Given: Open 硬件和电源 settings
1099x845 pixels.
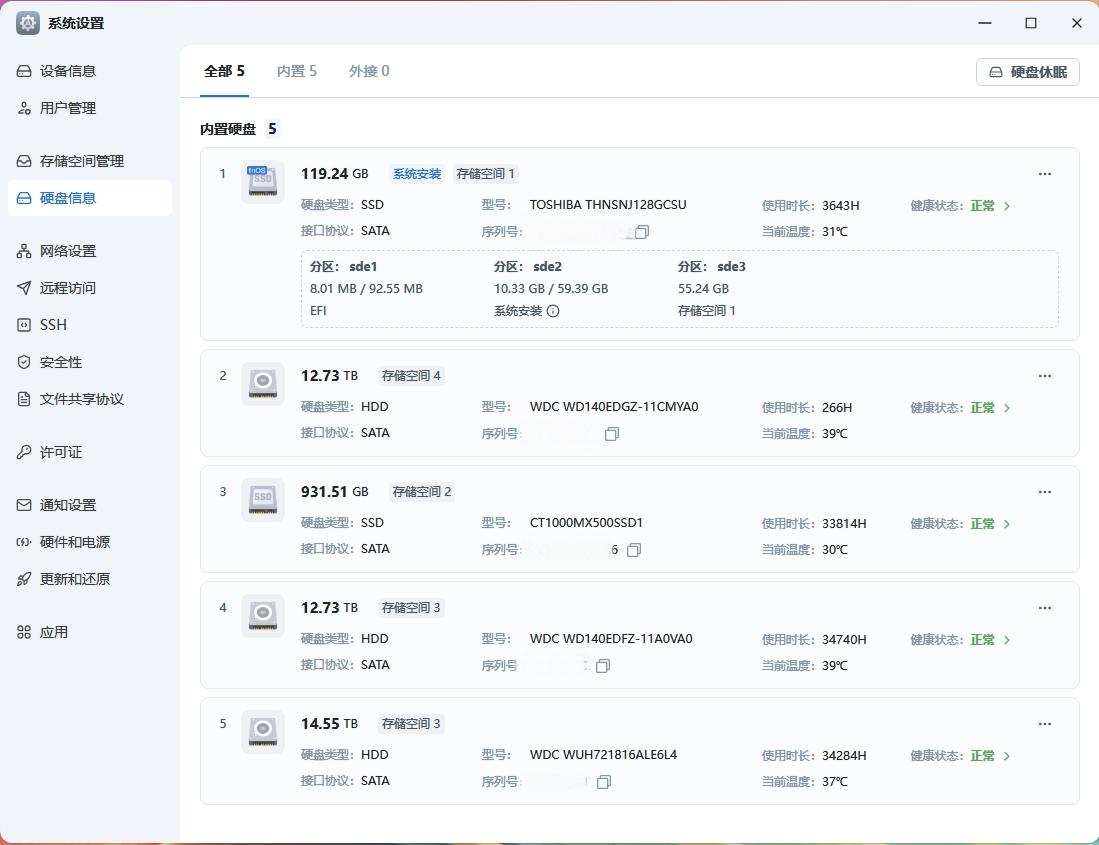Looking at the screenshot, I should point(75,542).
